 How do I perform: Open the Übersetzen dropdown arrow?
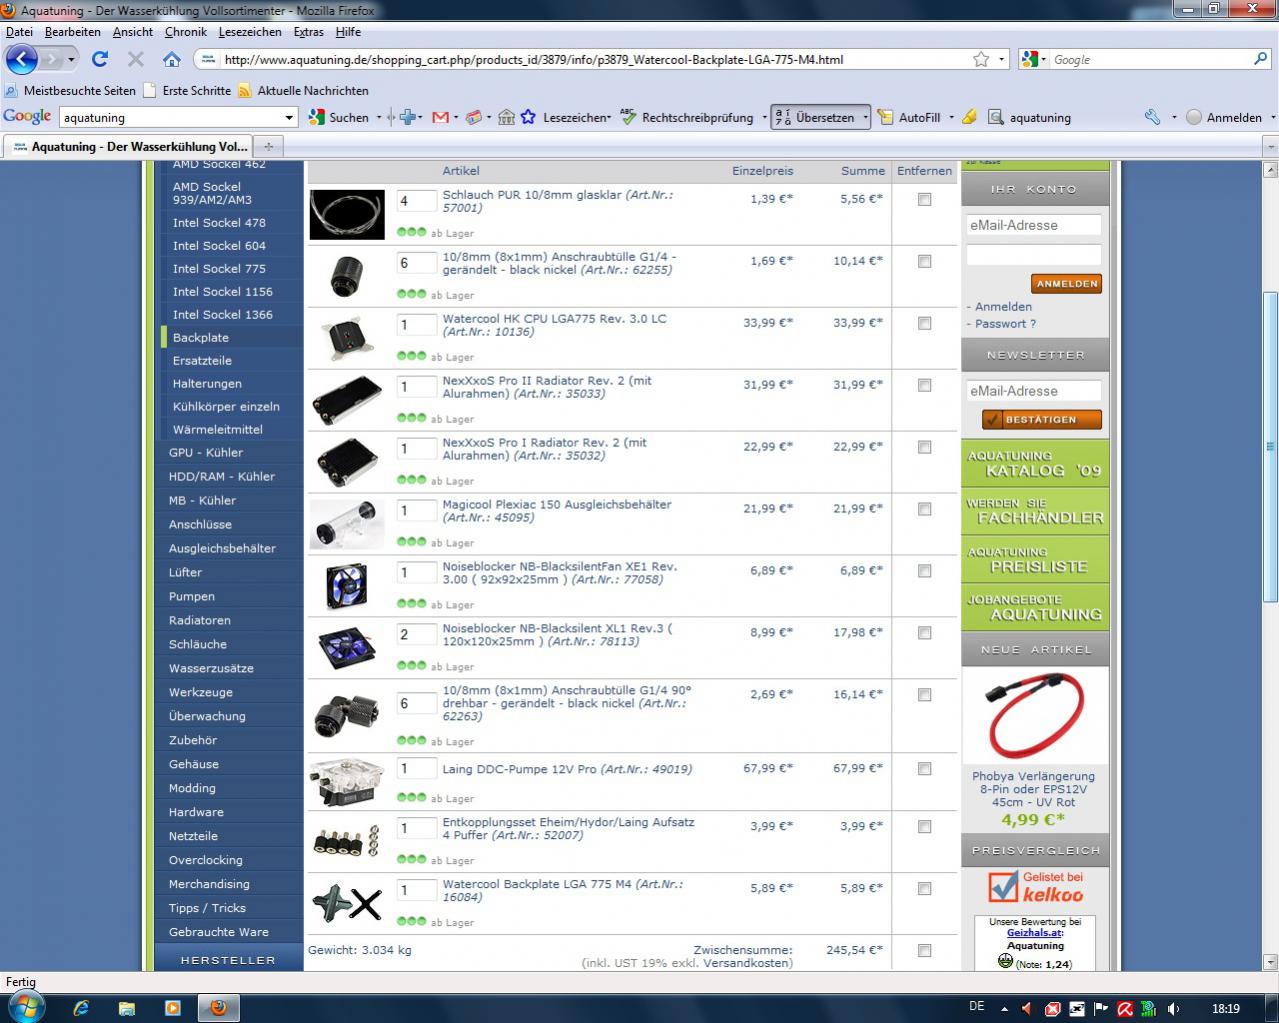pyautogui.click(x=865, y=117)
